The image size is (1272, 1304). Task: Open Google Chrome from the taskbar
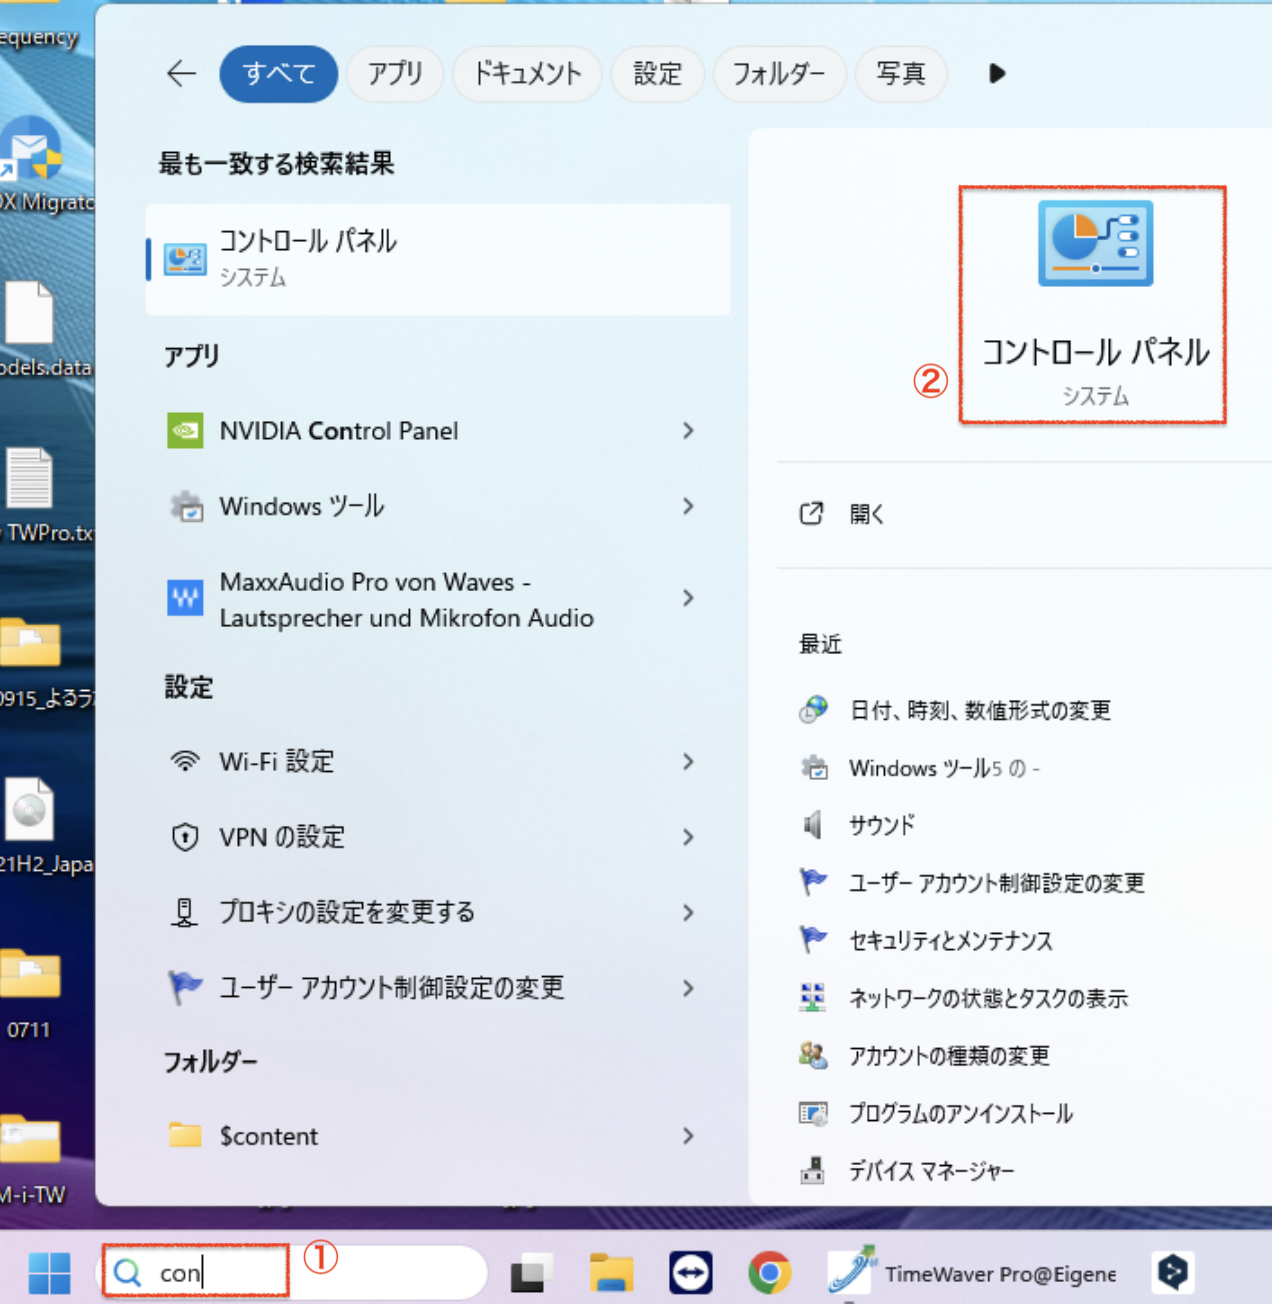pyautogui.click(x=769, y=1273)
